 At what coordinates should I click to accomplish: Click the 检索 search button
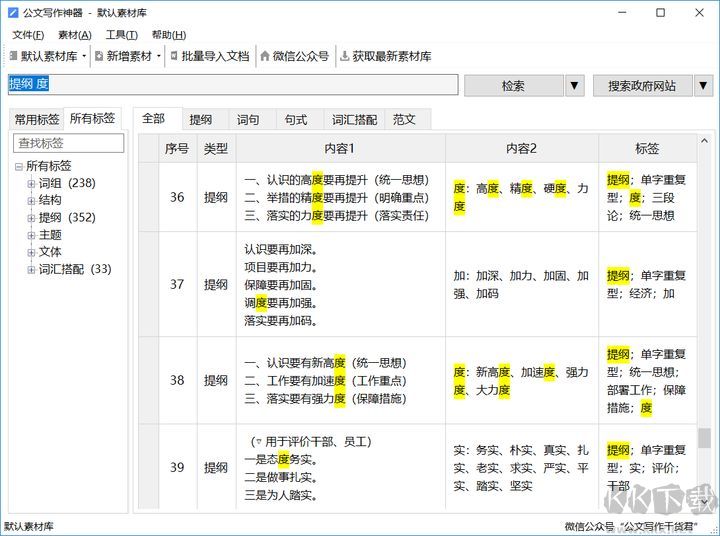[x=513, y=85]
